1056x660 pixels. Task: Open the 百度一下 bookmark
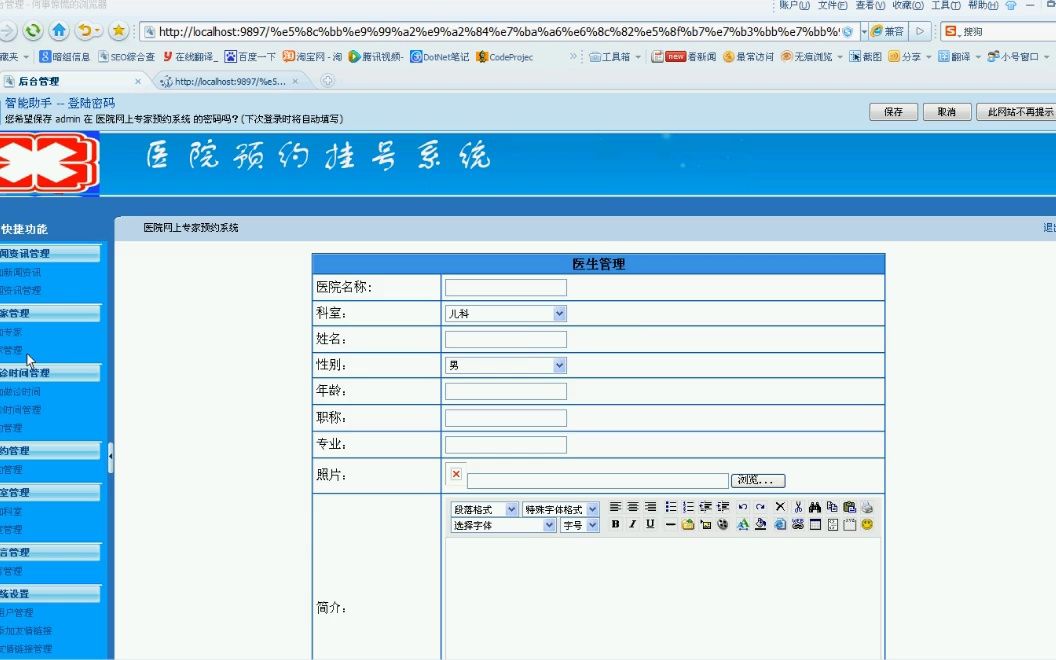(x=251, y=57)
